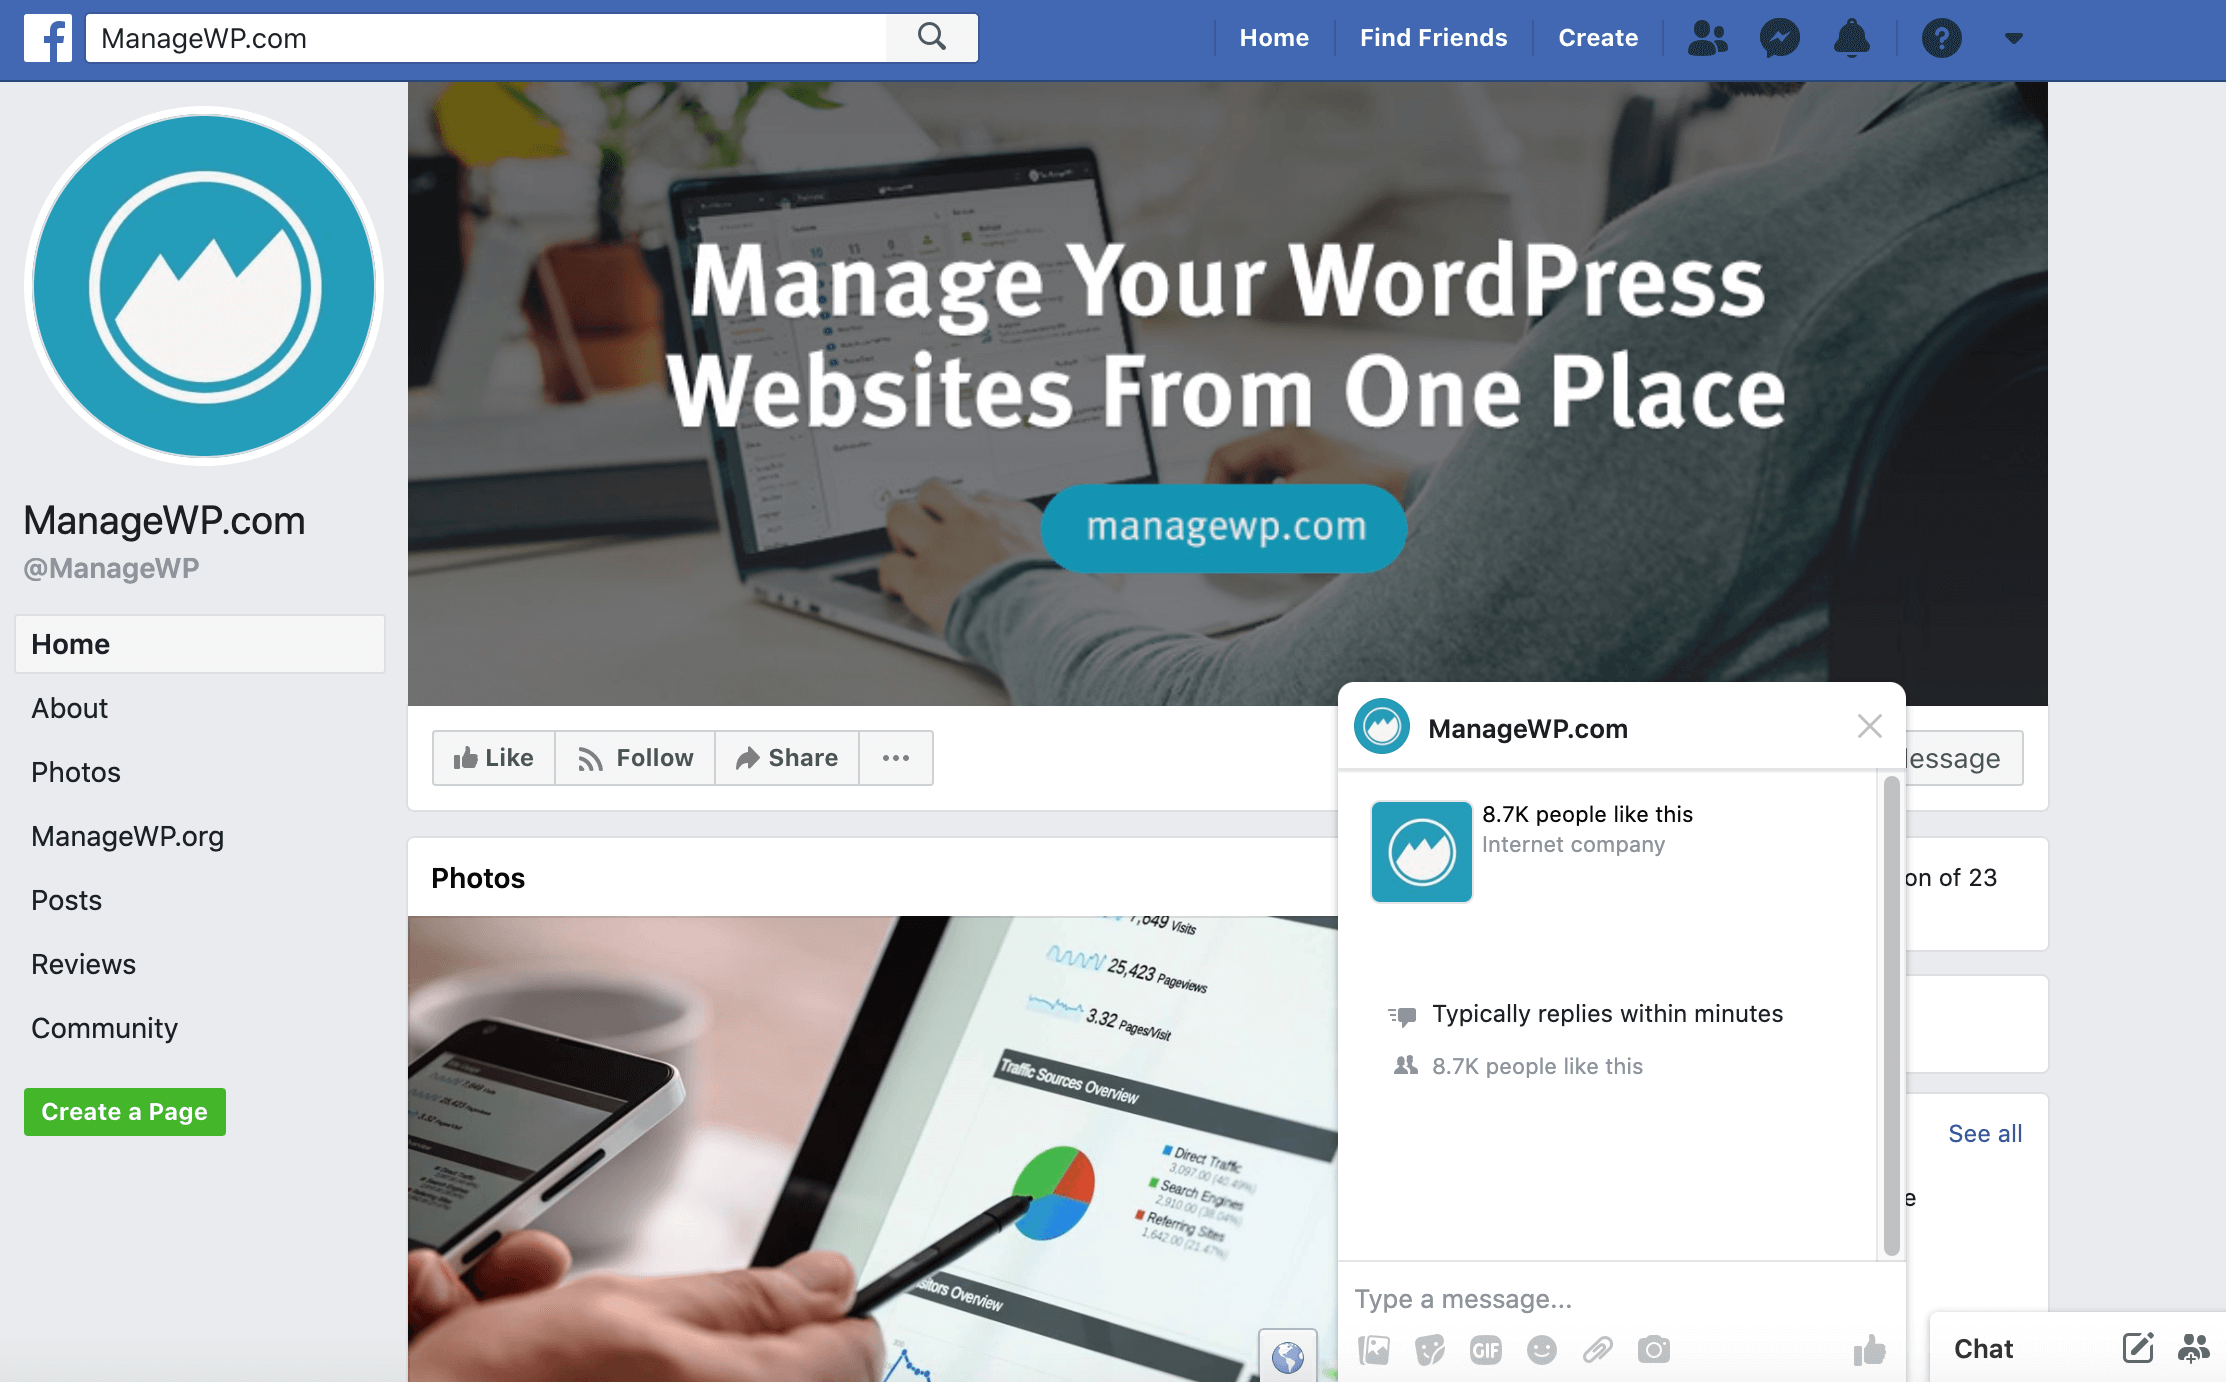The height and width of the screenshot is (1382, 2226).
Task: Click the Share button
Action: [787, 756]
